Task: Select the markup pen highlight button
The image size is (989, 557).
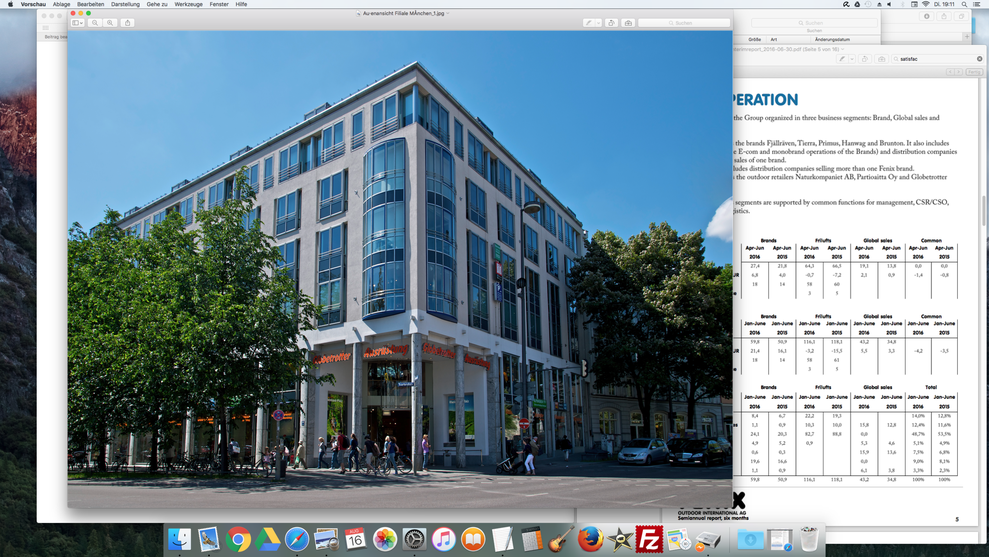Action: coord(588,23)
